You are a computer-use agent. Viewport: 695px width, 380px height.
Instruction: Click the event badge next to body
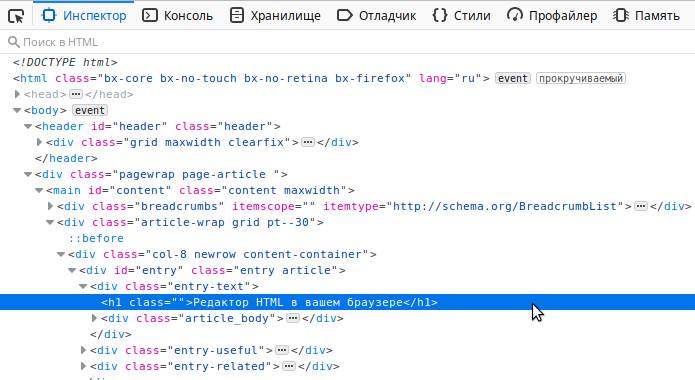point(90,110)
